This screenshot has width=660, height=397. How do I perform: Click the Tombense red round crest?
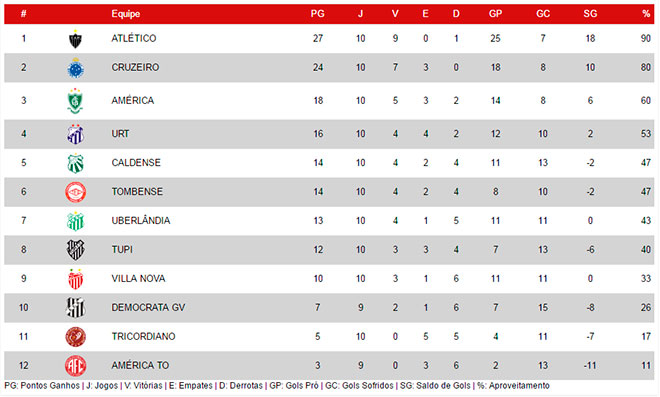pyautogui.click(x=76, y=192)
